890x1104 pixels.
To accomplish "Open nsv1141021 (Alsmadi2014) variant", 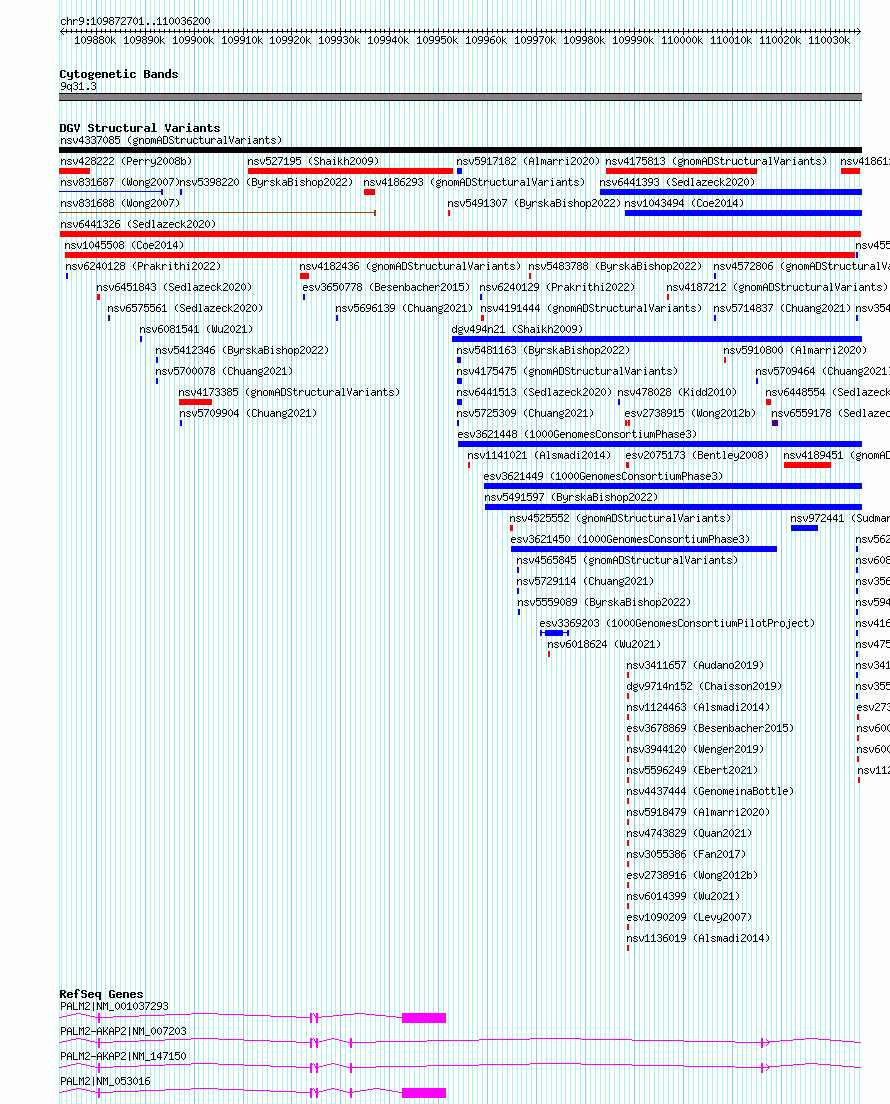I will (x=539, y=456).
